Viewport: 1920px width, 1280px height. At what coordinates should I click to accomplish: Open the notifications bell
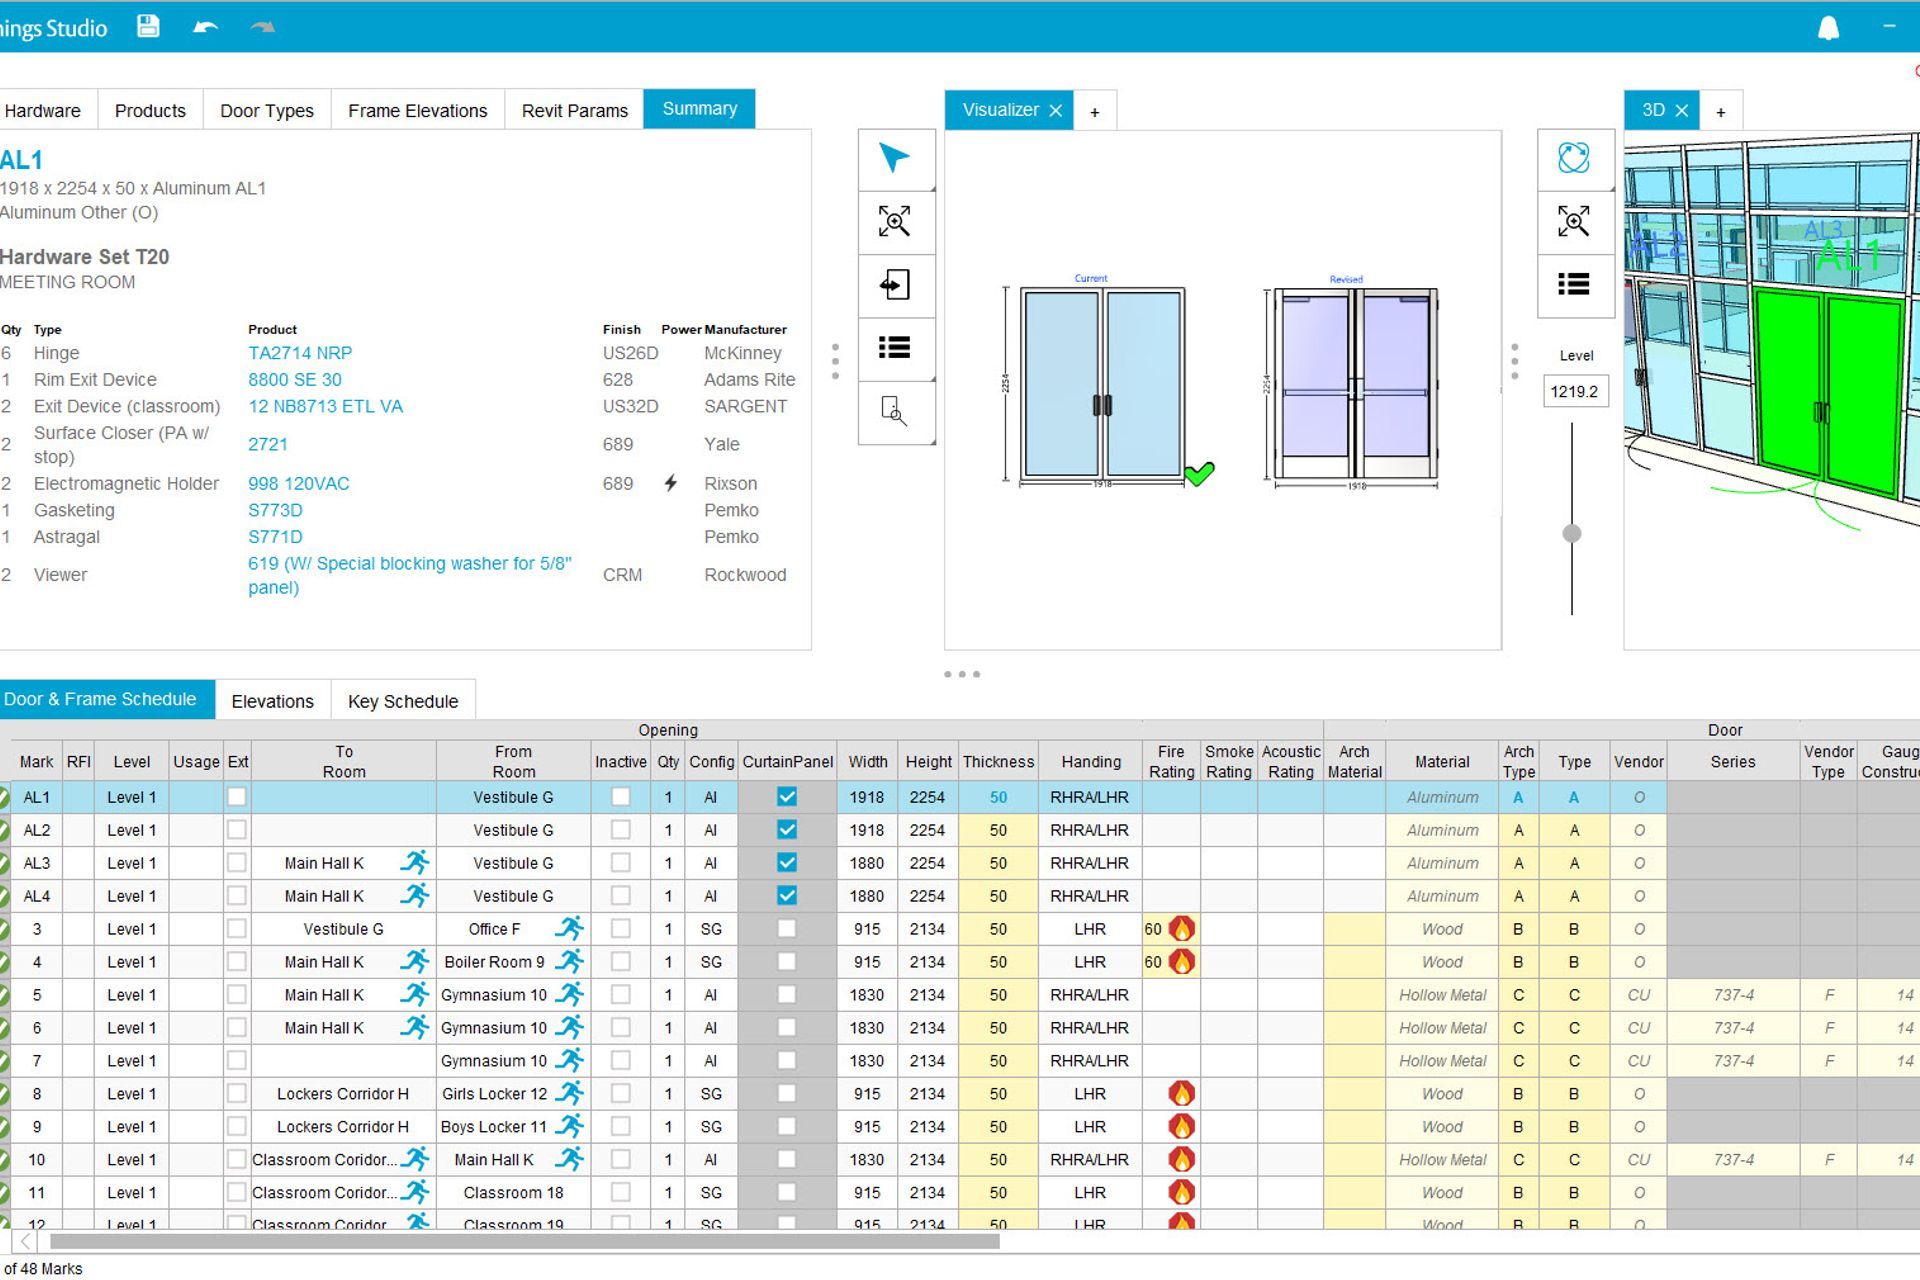point(1828,28)
